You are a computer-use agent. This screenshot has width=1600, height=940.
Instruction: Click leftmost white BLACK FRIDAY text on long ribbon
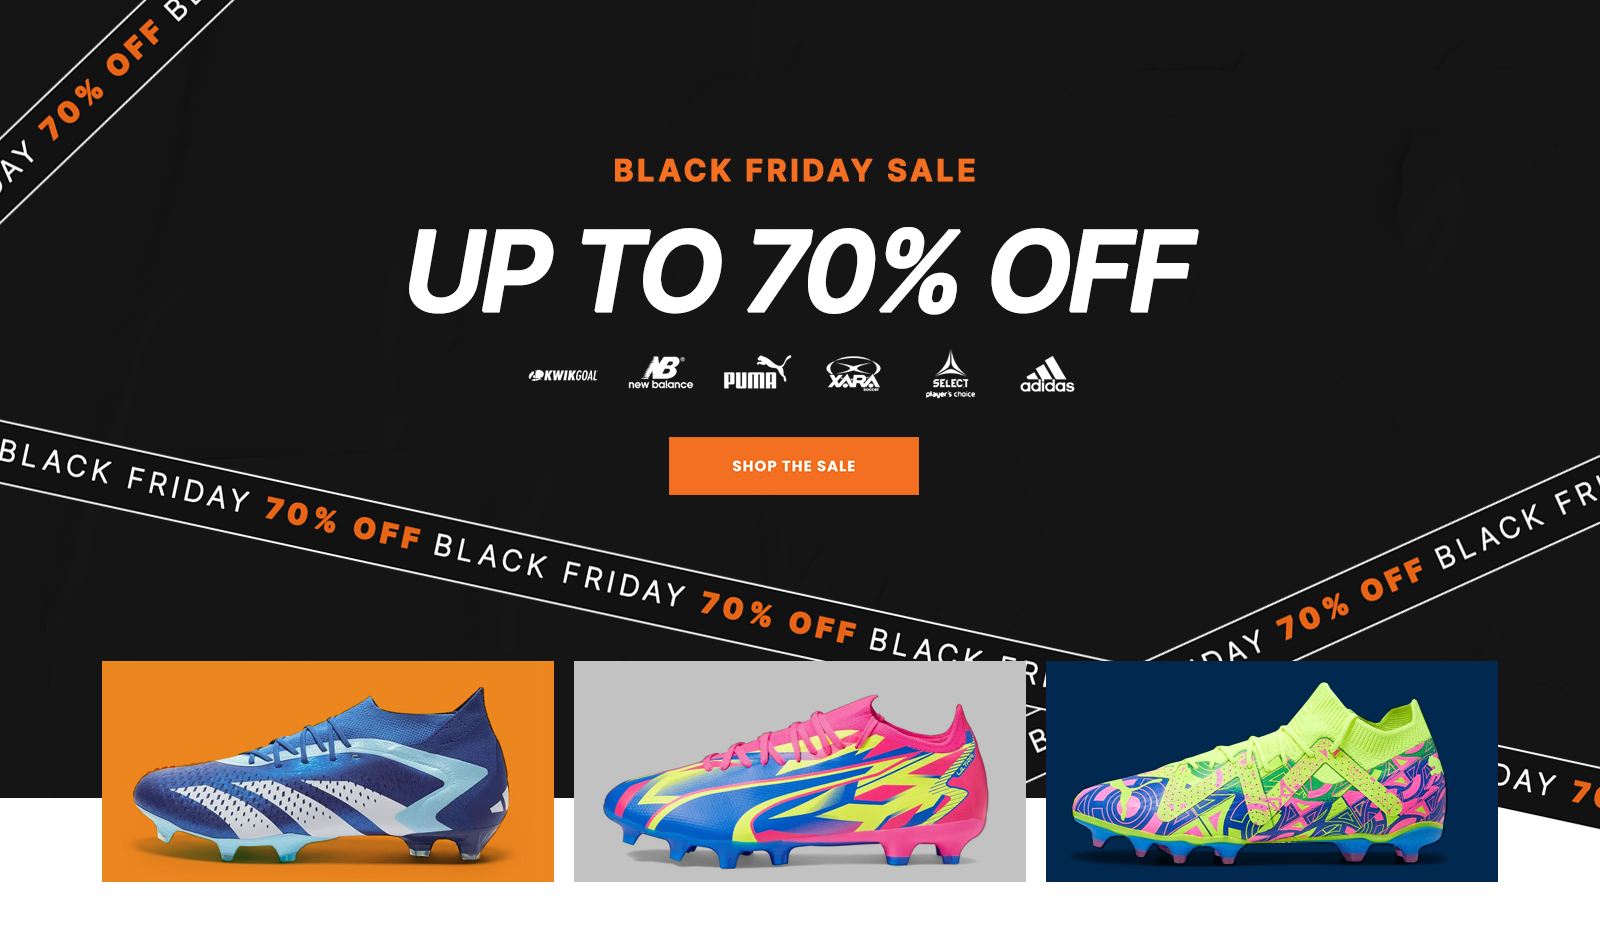tap(125, 477)
